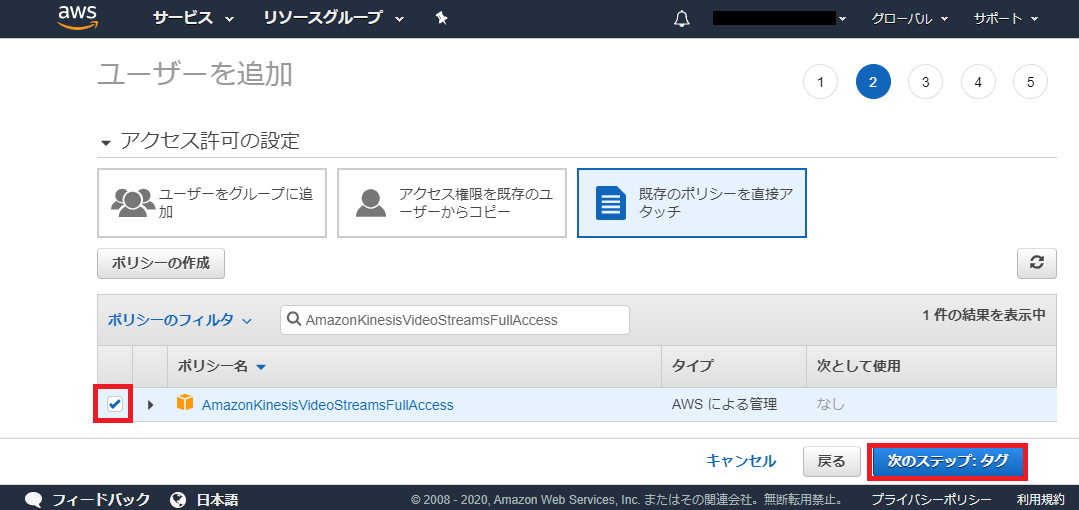Image resolution: width=1079 pixels, height=510 pixels.
Task: Click the 戻る button
Action: tap(832, 461)
